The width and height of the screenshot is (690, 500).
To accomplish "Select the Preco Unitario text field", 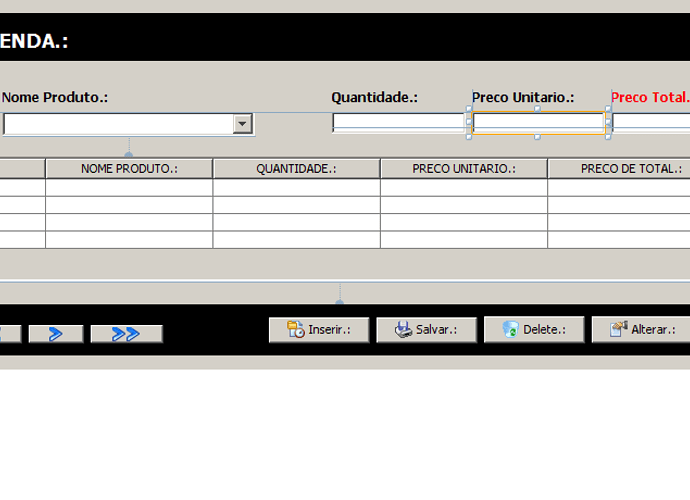I will [538, 123].
